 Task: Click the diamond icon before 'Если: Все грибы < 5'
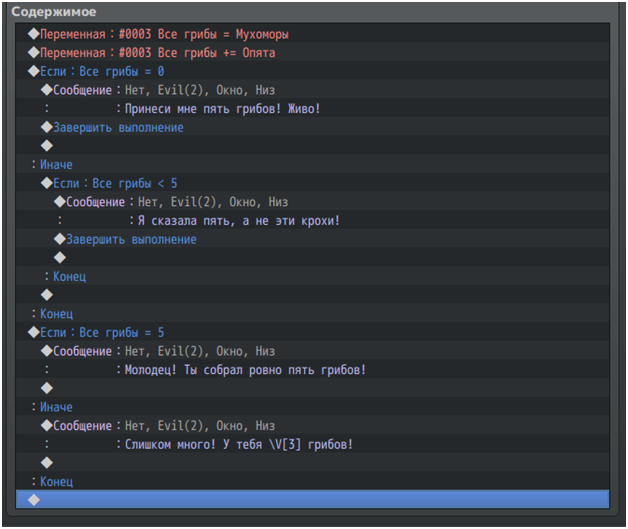[x=46, y=184]
